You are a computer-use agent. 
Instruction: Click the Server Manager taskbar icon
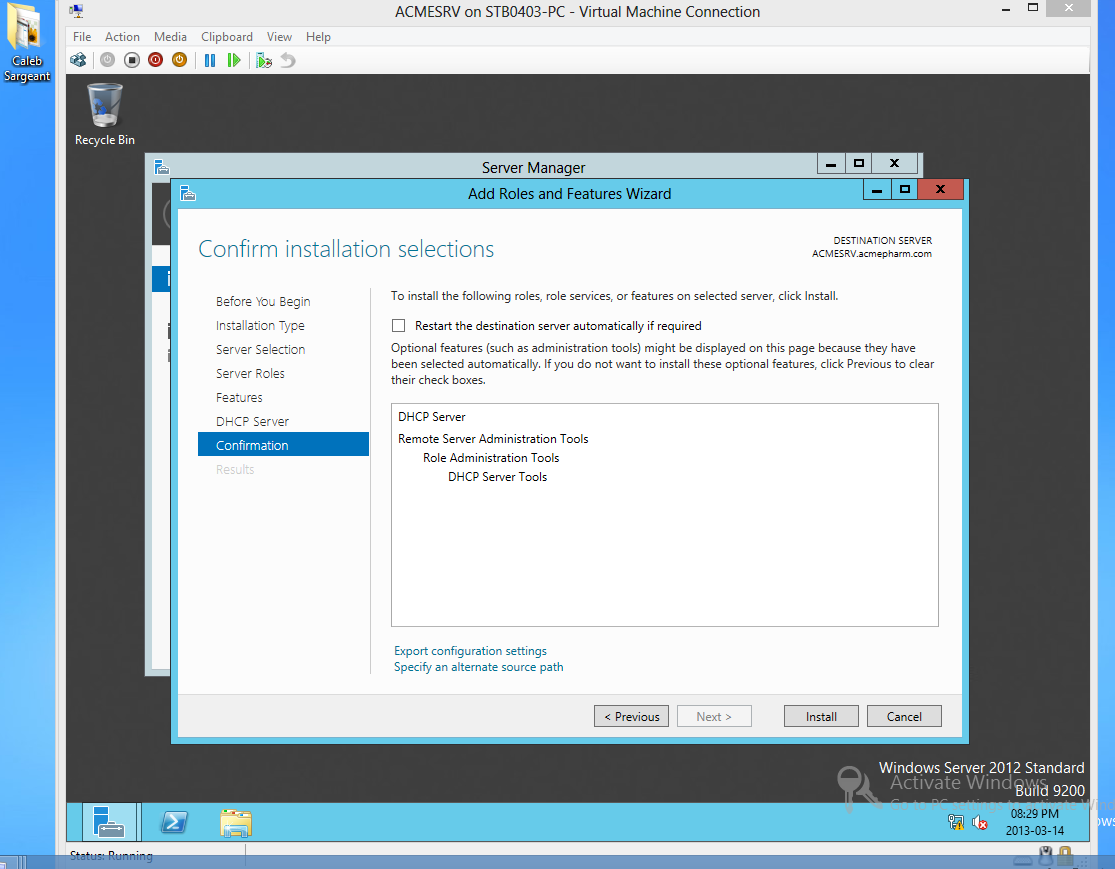[110, 823]
